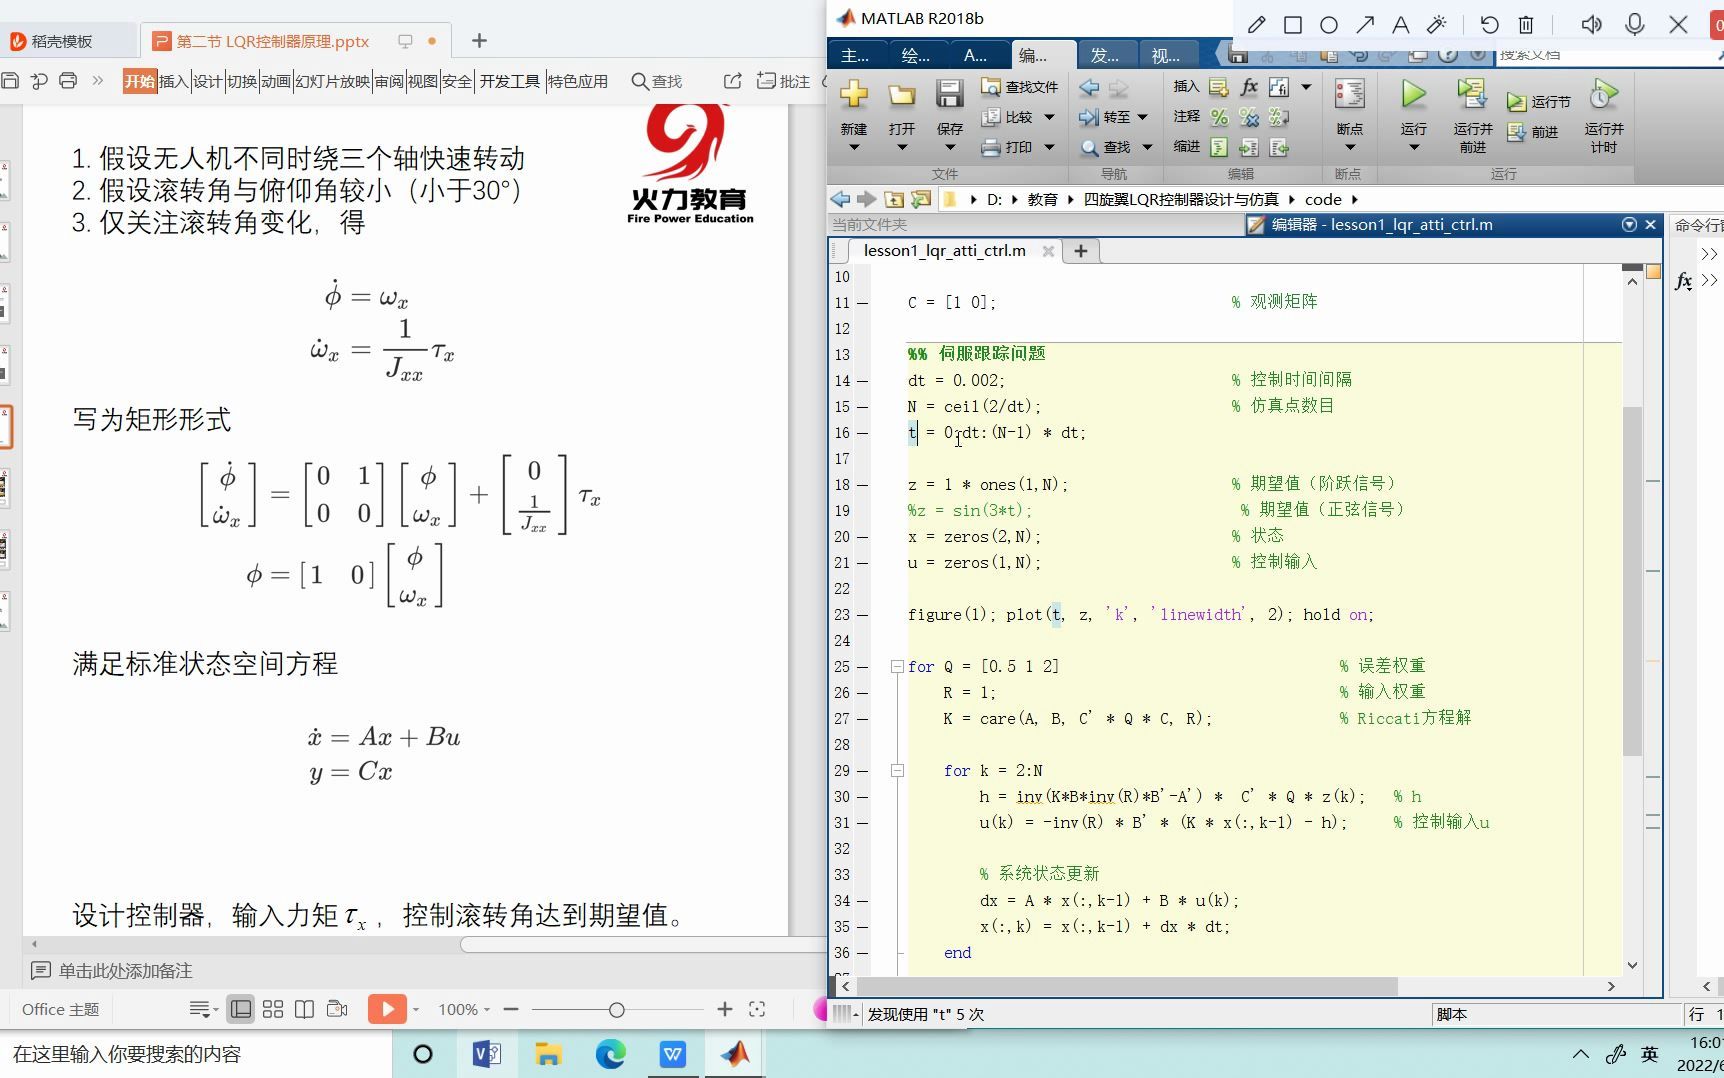Screen dimensions: 1724x1078
Task: Click the 批注 comment button in WPS
Action: (784, 81)
